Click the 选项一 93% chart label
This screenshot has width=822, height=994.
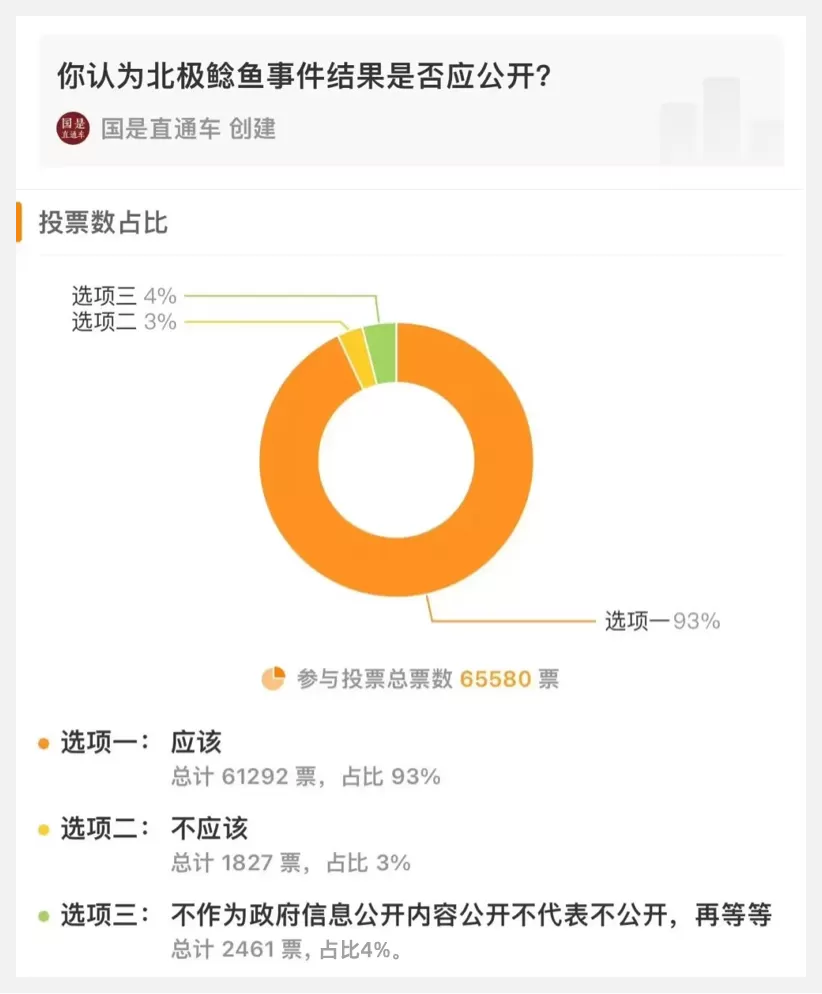pyautogui.click(x=662, y=621)
